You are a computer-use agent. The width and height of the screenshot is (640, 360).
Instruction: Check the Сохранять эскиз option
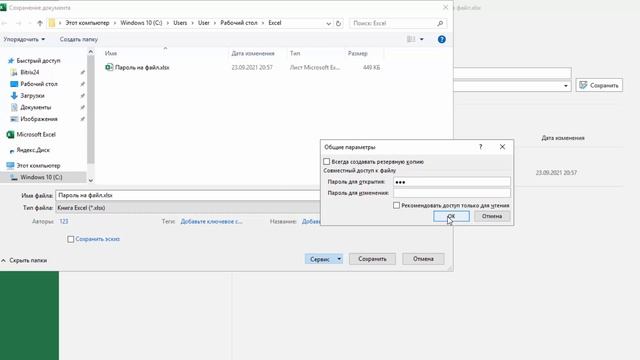coord(71,239)
